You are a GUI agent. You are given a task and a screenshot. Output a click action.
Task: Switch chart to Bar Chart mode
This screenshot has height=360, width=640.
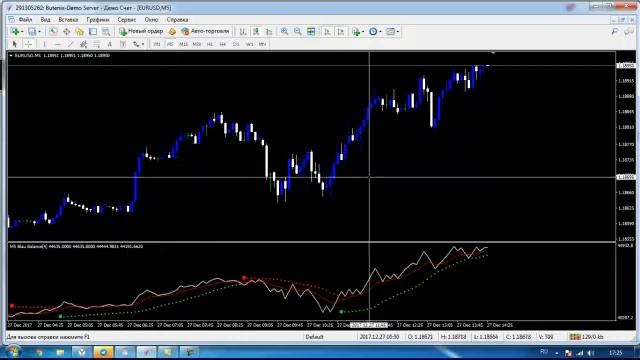[x=243, y=31]
